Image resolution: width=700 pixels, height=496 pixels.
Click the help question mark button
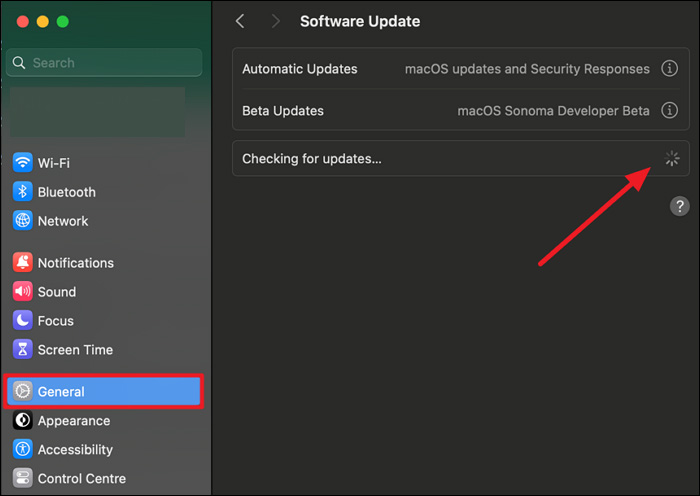[x=679, y=206]
